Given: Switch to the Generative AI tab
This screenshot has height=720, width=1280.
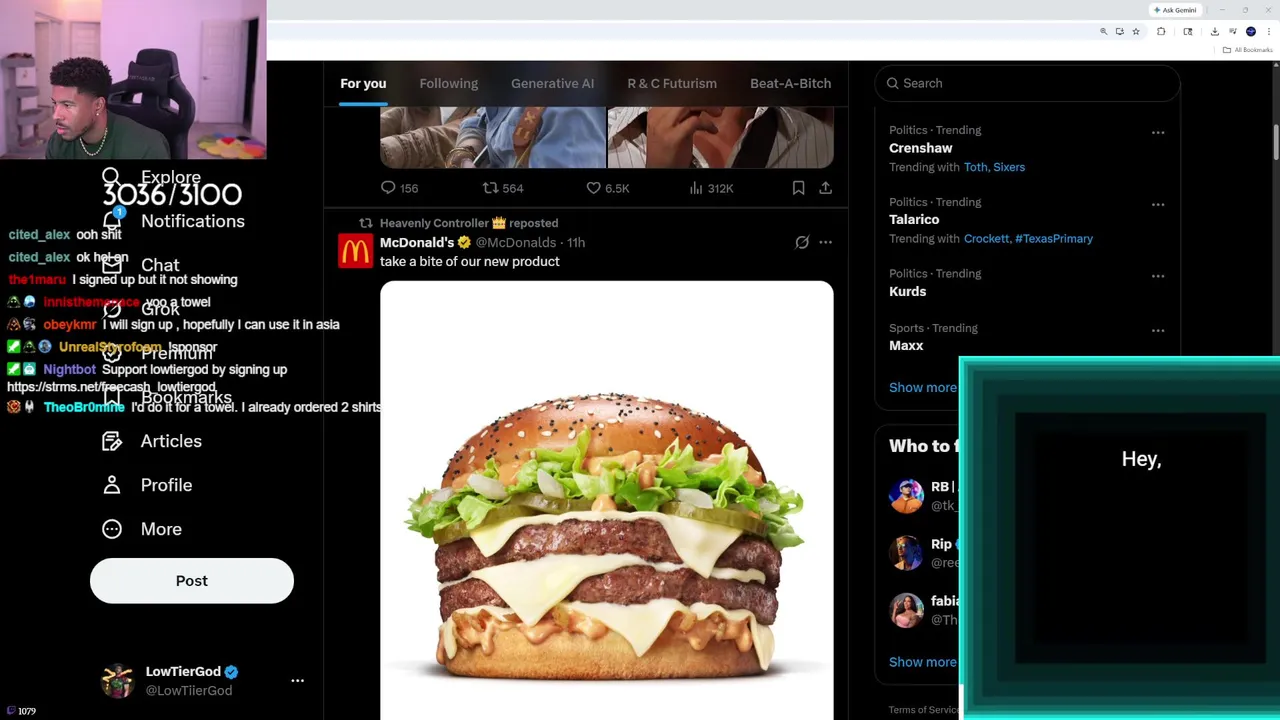Looking at the screenshot, I should [x=553, y=83].
